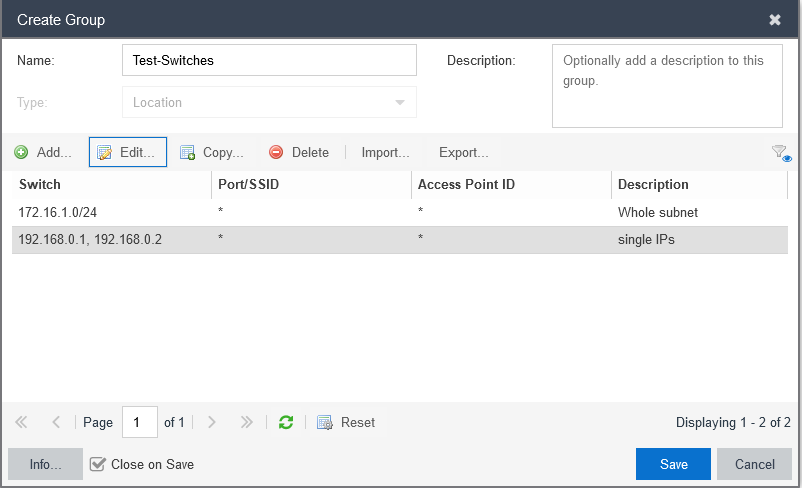Click the Copy entry icon
Image resolution: width=802 pixels, height=488 pixels.
click(x=187, y=152)
